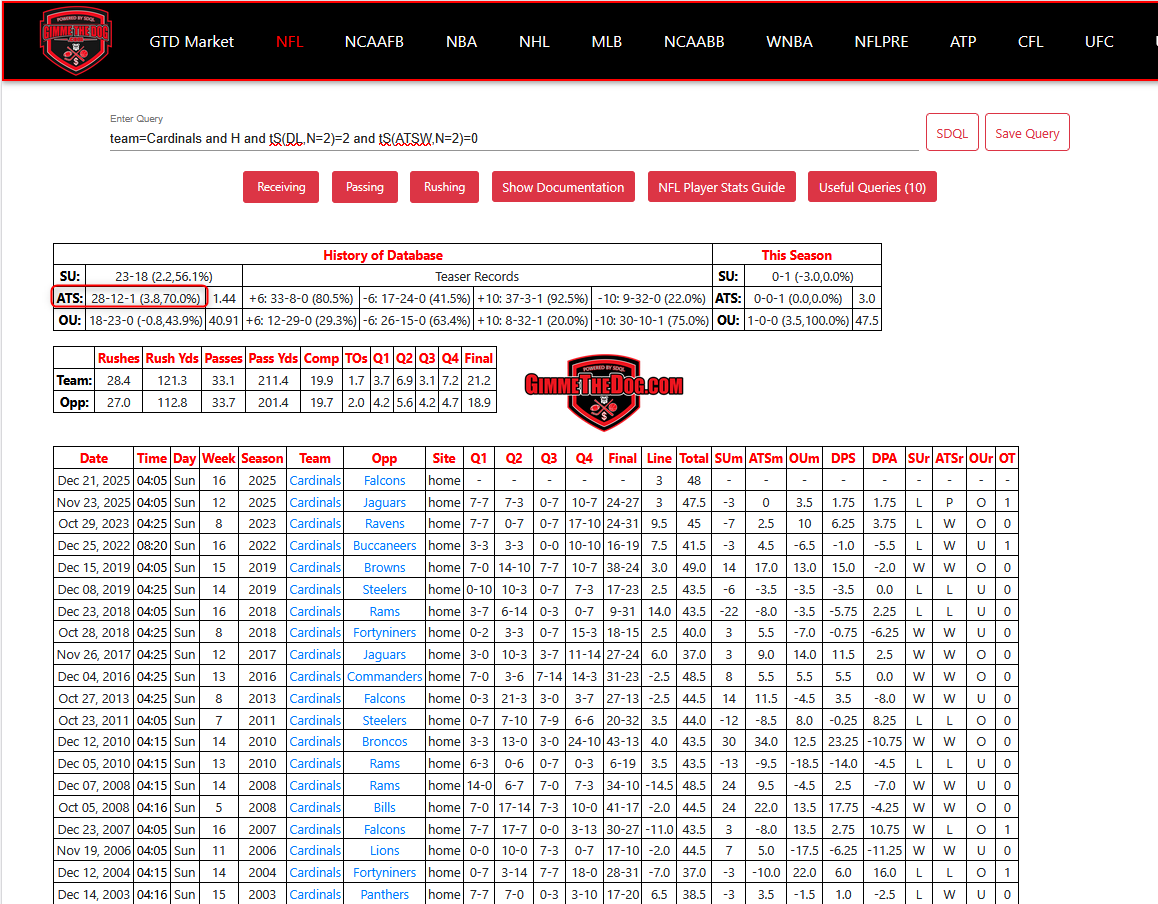Open the MLB section
The width and height of the screenshot is (1158, 904).
click(x=606, y=41)
